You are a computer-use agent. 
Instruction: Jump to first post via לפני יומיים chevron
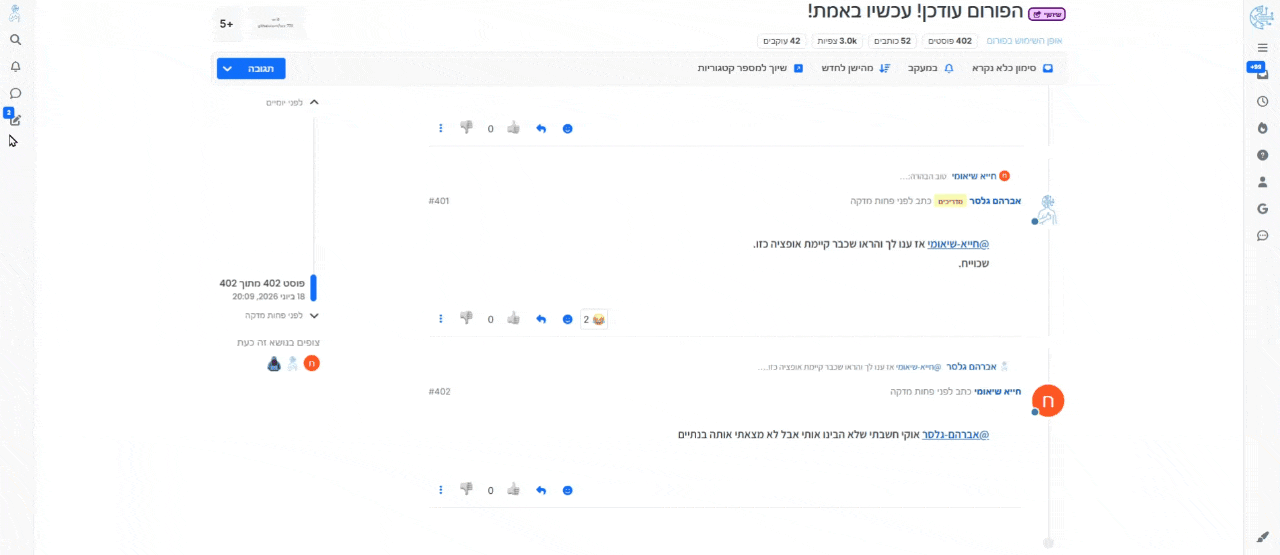(314, 102)
